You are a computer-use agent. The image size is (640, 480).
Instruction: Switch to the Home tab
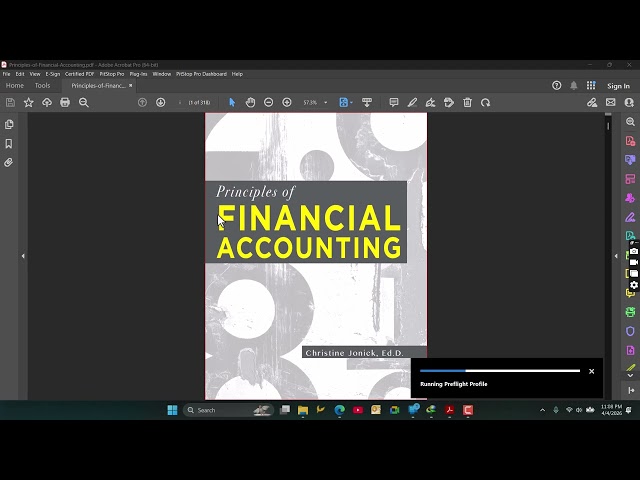point(15,85)
